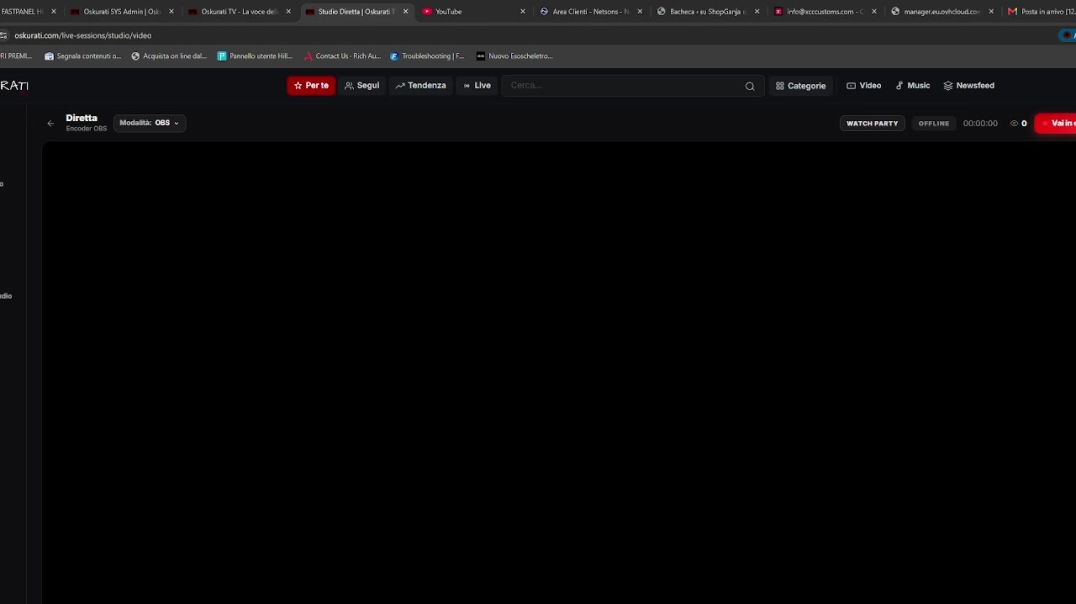
Task: Expand the Modalità OBS dropdown
Action: click(x=149, y=123)
